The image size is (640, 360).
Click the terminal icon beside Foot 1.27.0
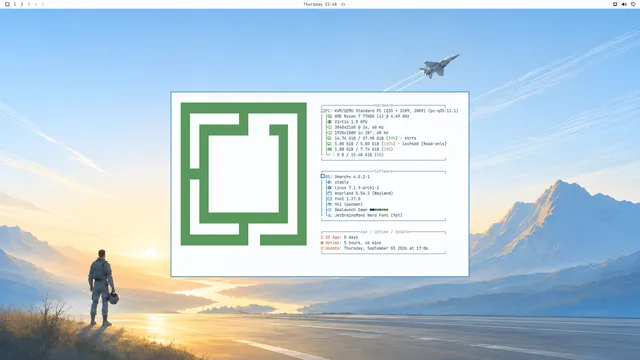coord(329,199)
